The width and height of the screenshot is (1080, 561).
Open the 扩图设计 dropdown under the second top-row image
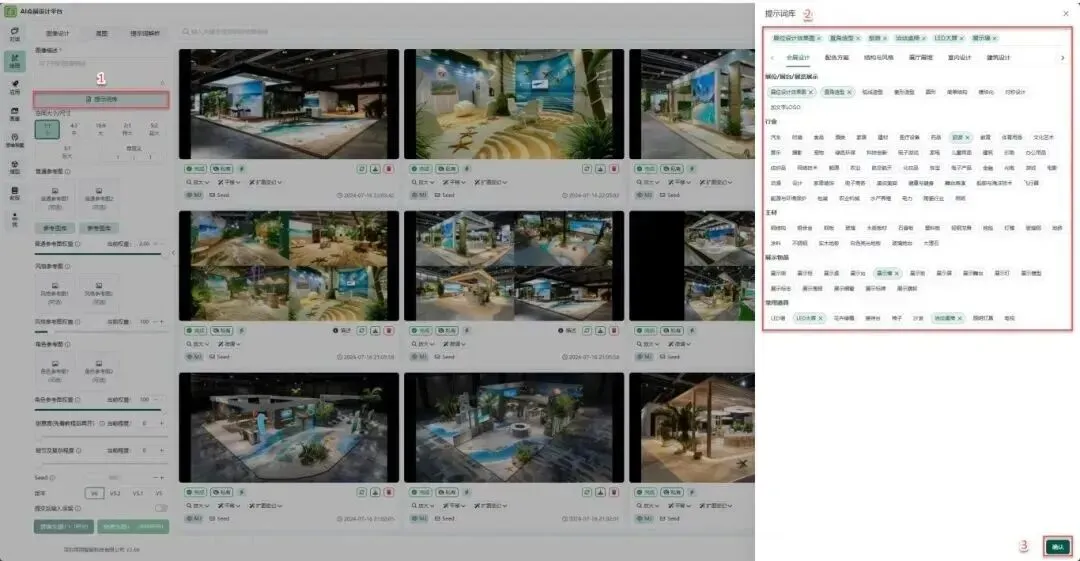coord(491,183)
